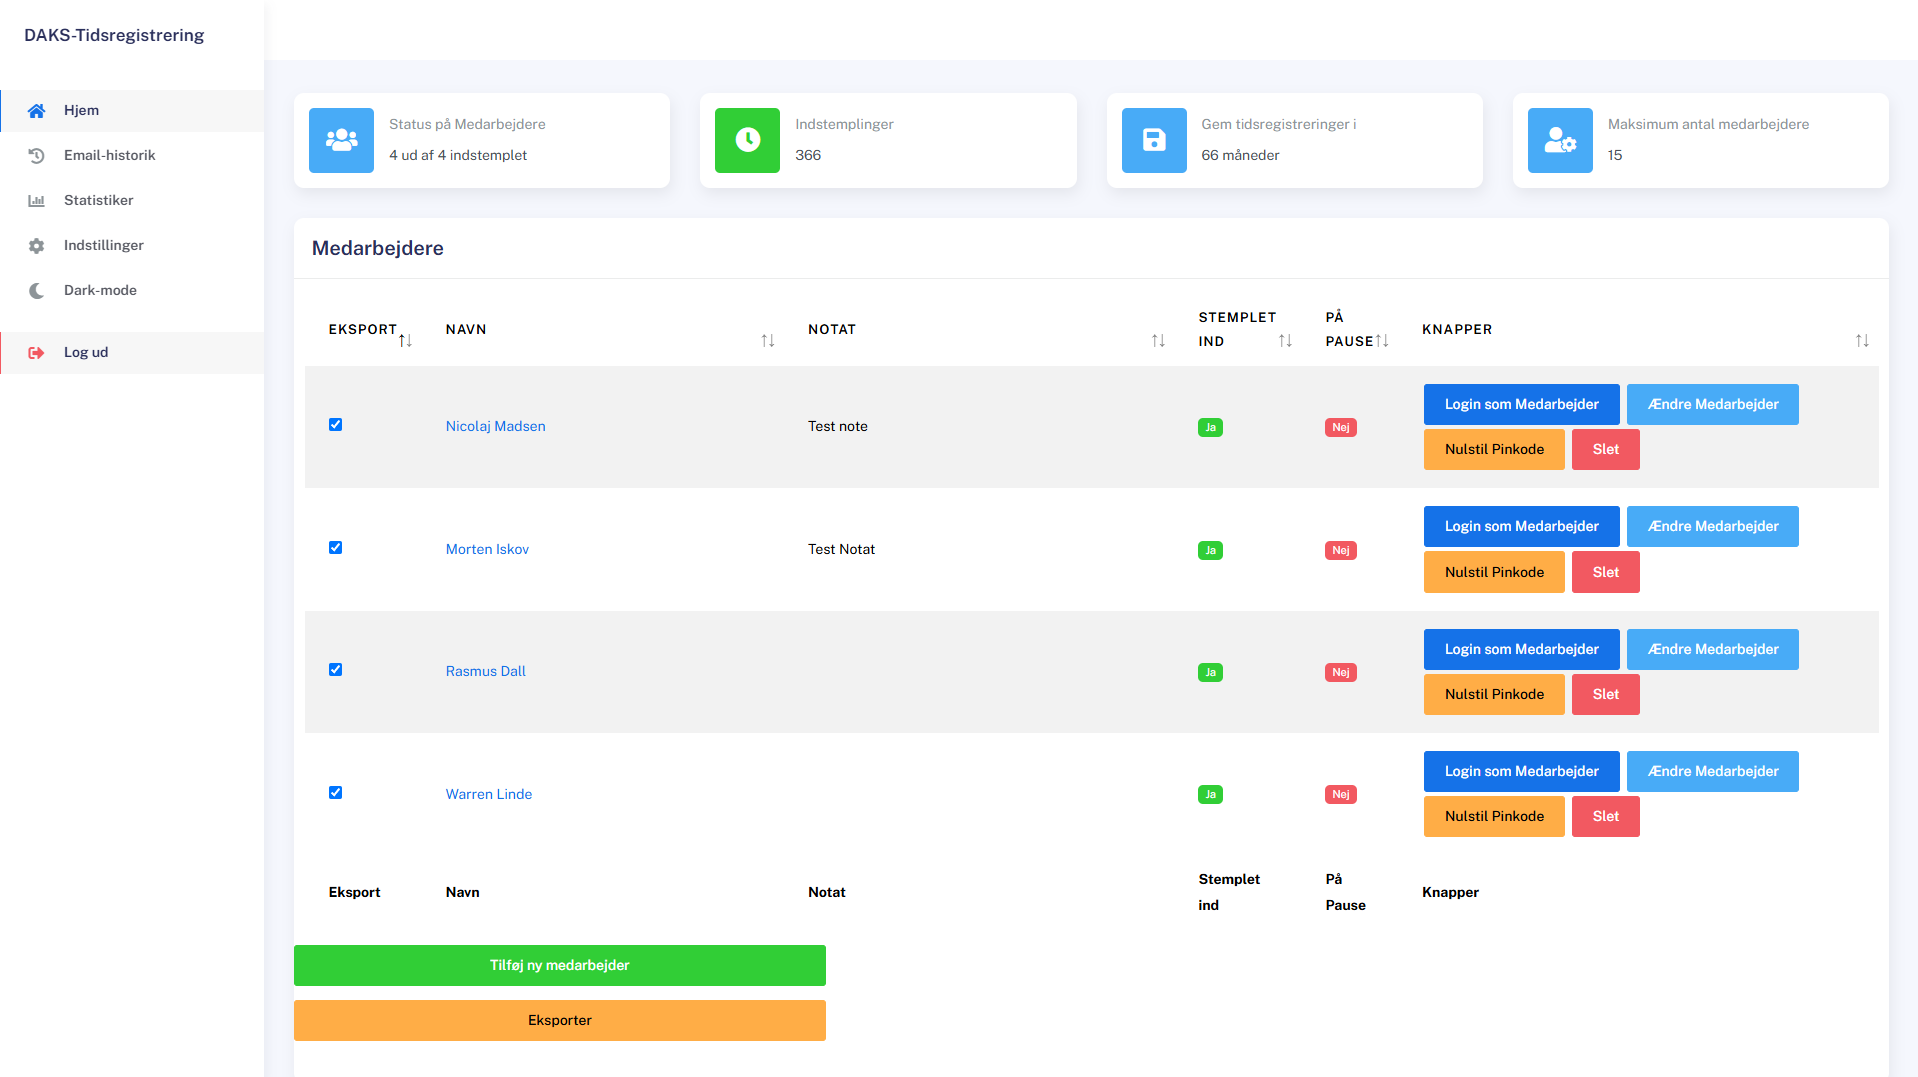Click the '66 måneder' value

pyautogui.click(x=1240, y=156)
